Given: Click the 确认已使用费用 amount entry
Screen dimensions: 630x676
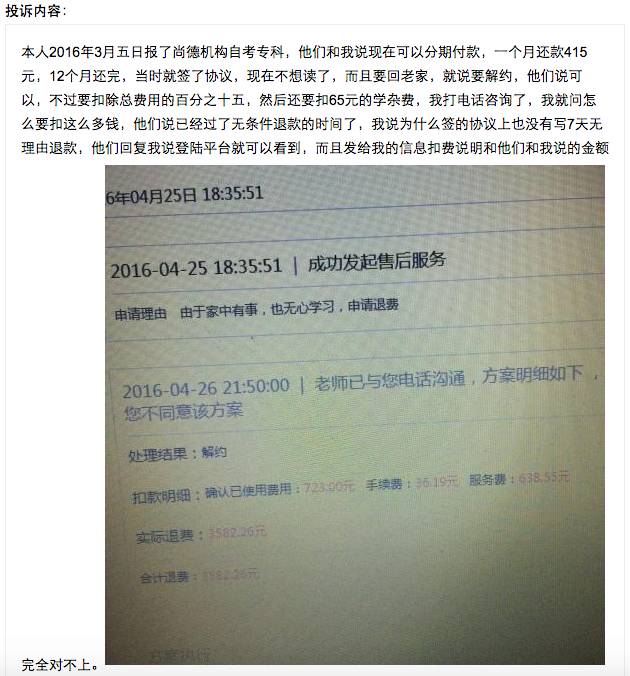Looking at the screenshot, I should click(x=279, y=490).
